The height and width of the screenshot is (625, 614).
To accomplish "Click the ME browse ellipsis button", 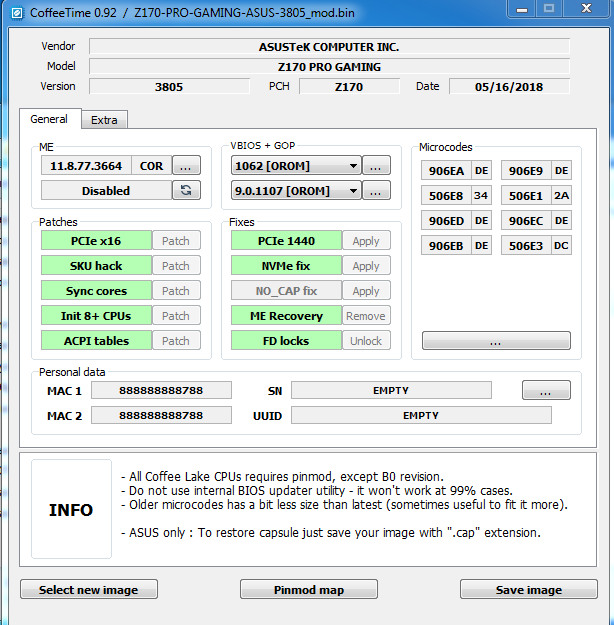I will click(186, 165).
